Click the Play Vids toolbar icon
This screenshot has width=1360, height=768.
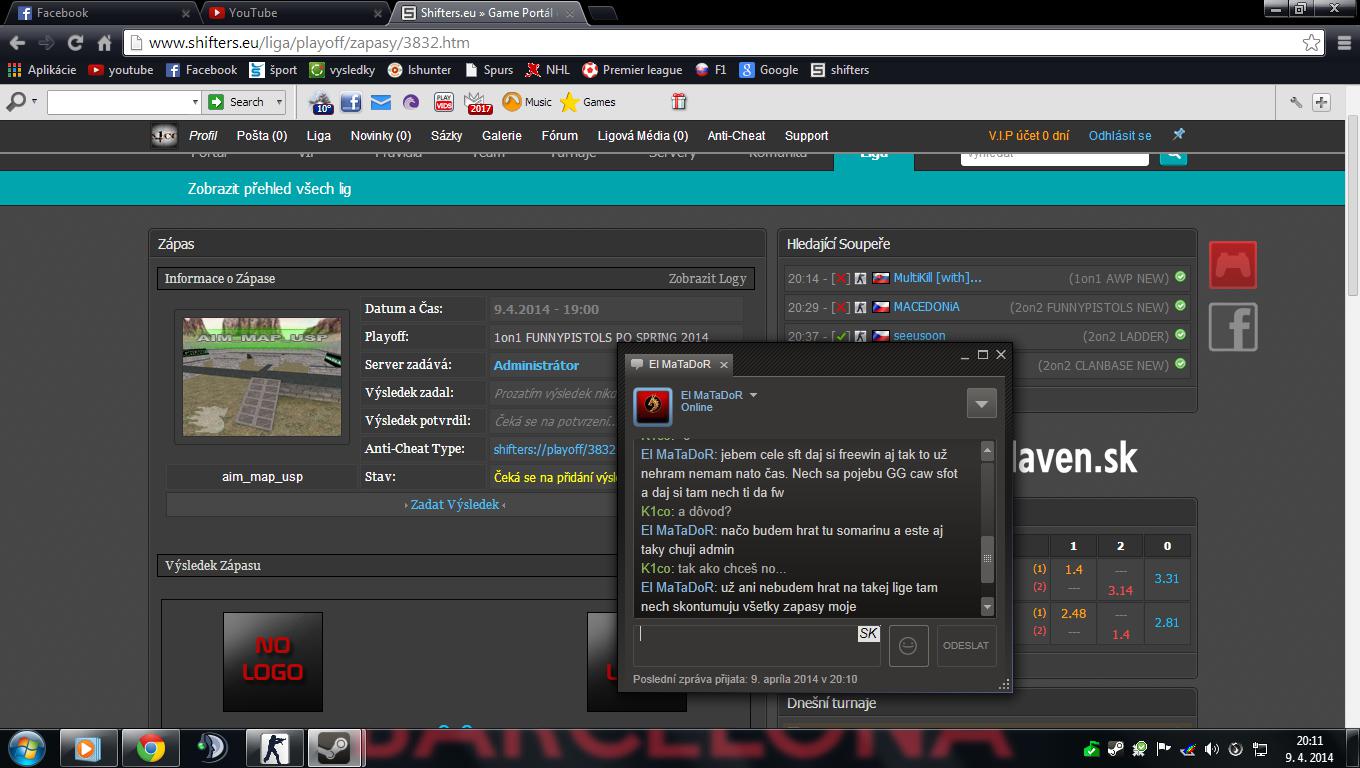(x=444, y=102)
